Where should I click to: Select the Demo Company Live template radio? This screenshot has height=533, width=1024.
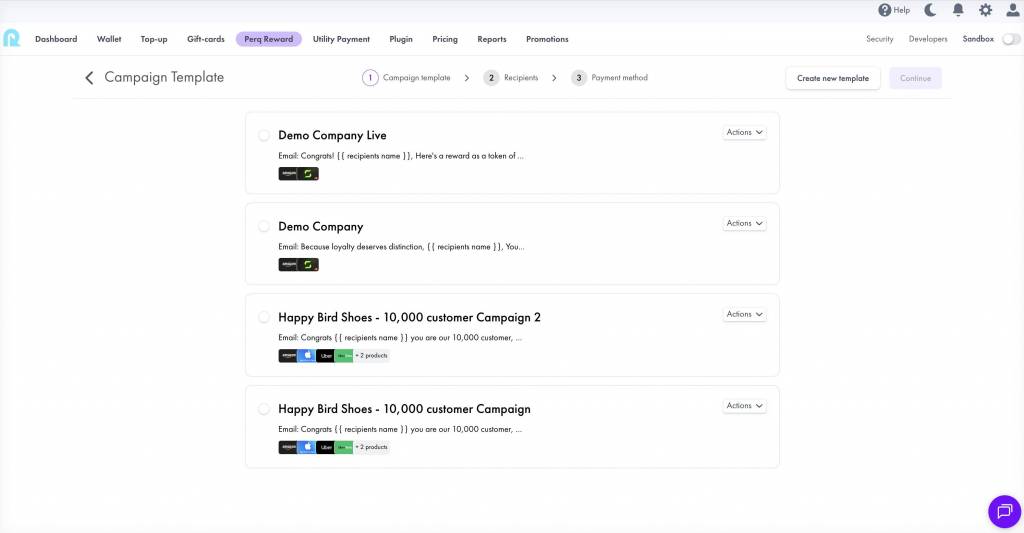point(264,135)
